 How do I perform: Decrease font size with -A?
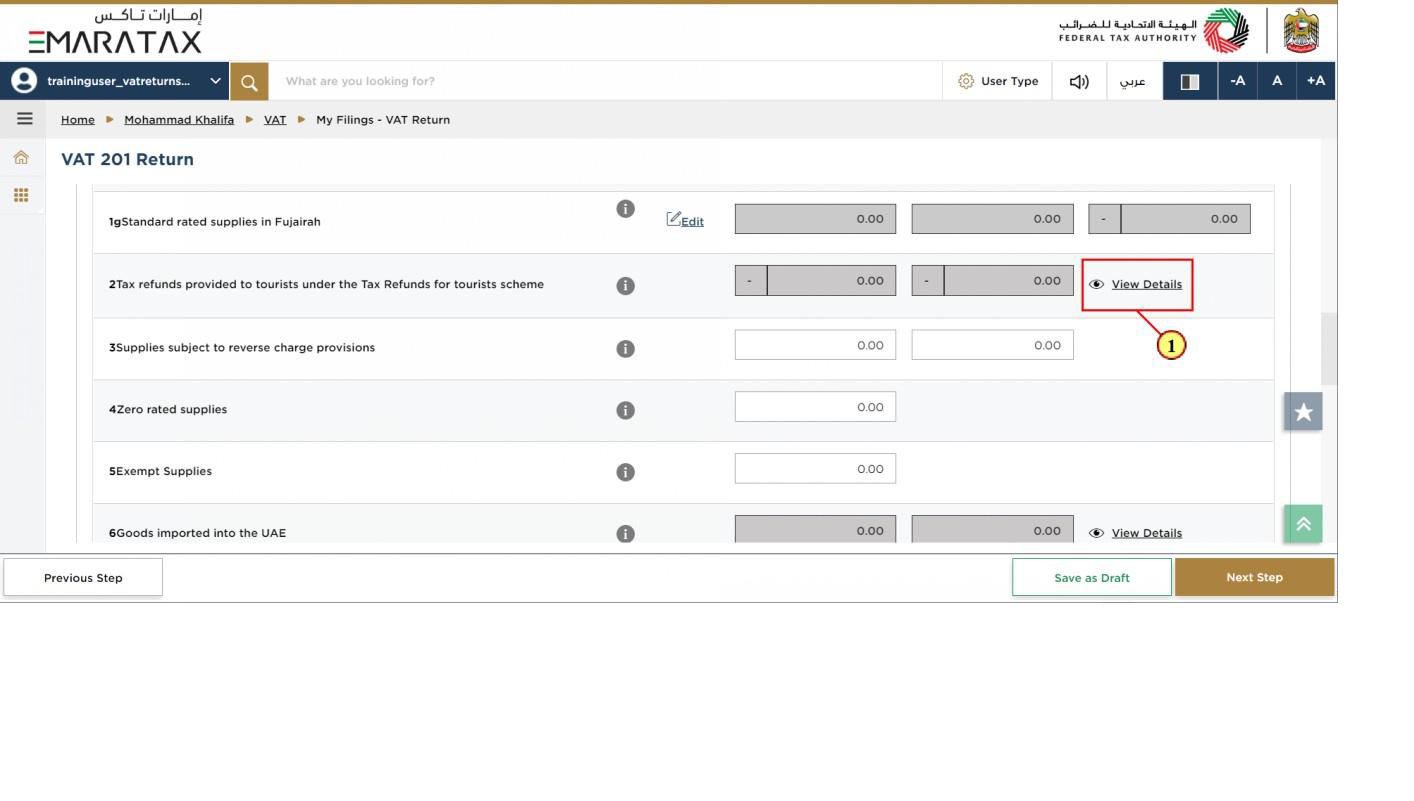[1238, 81]
